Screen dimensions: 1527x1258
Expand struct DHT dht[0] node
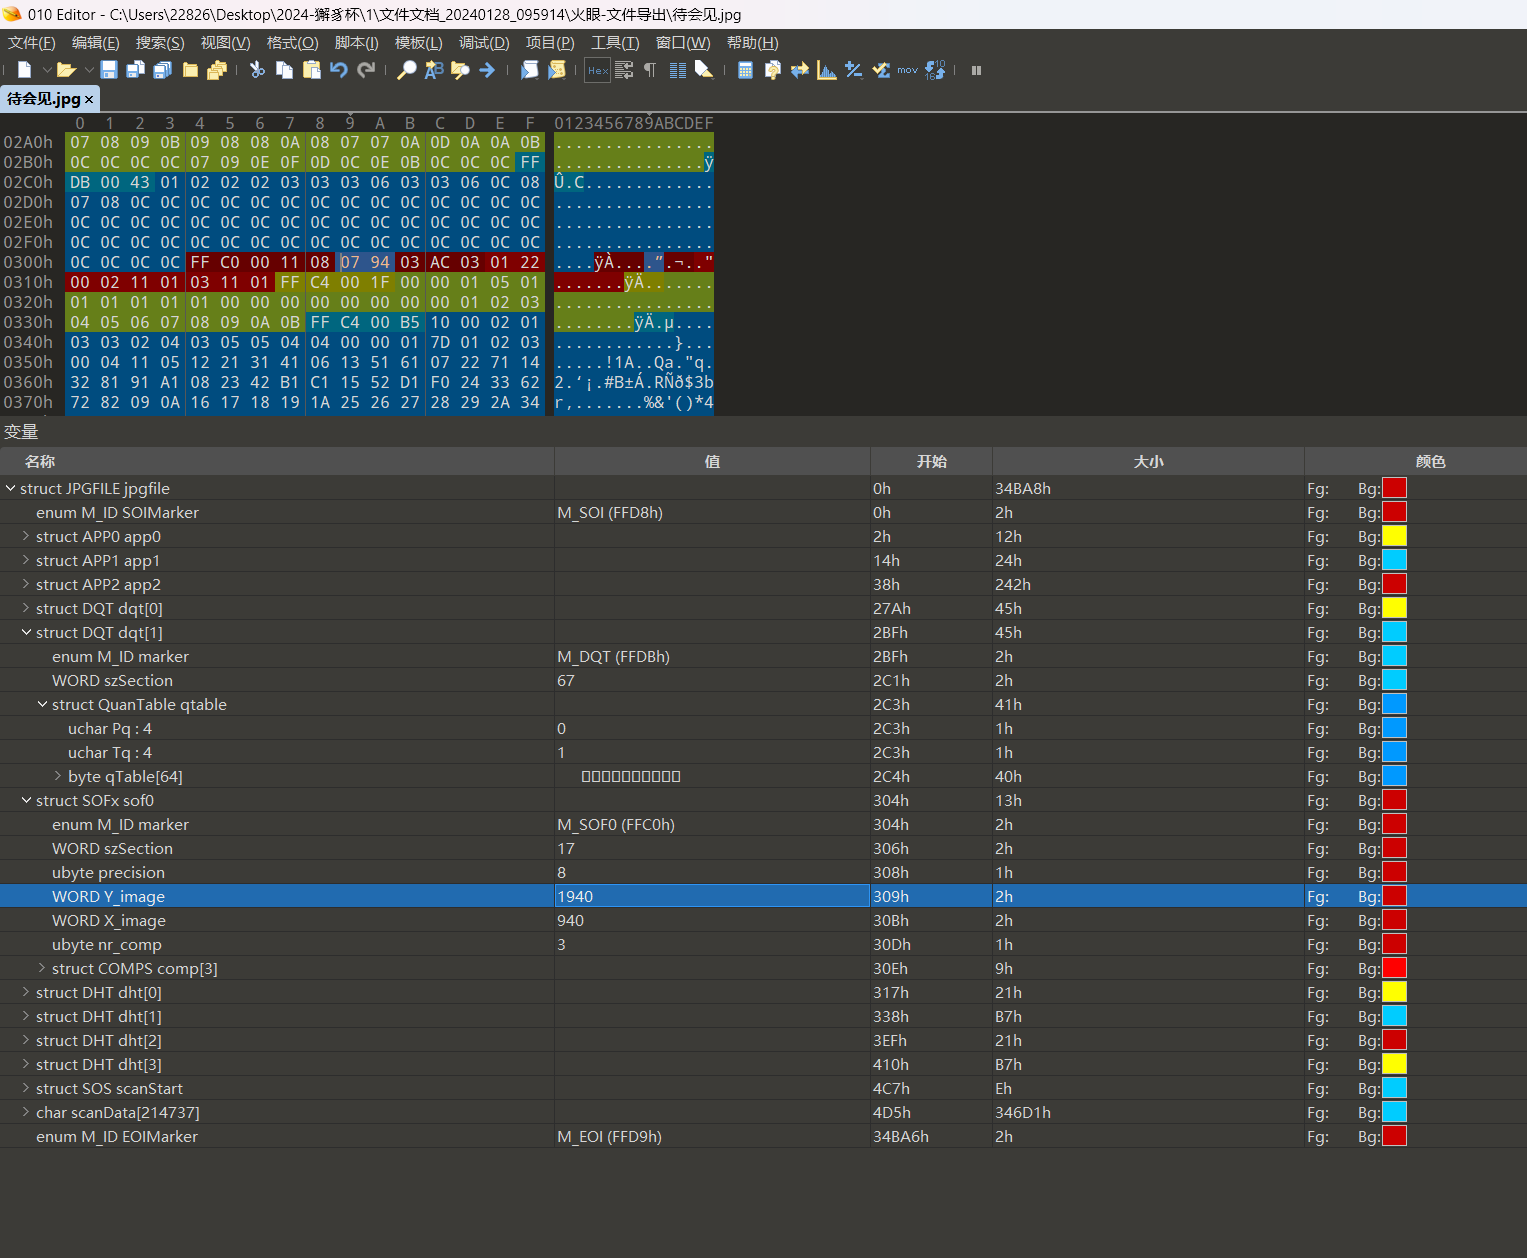coord(26,992)
